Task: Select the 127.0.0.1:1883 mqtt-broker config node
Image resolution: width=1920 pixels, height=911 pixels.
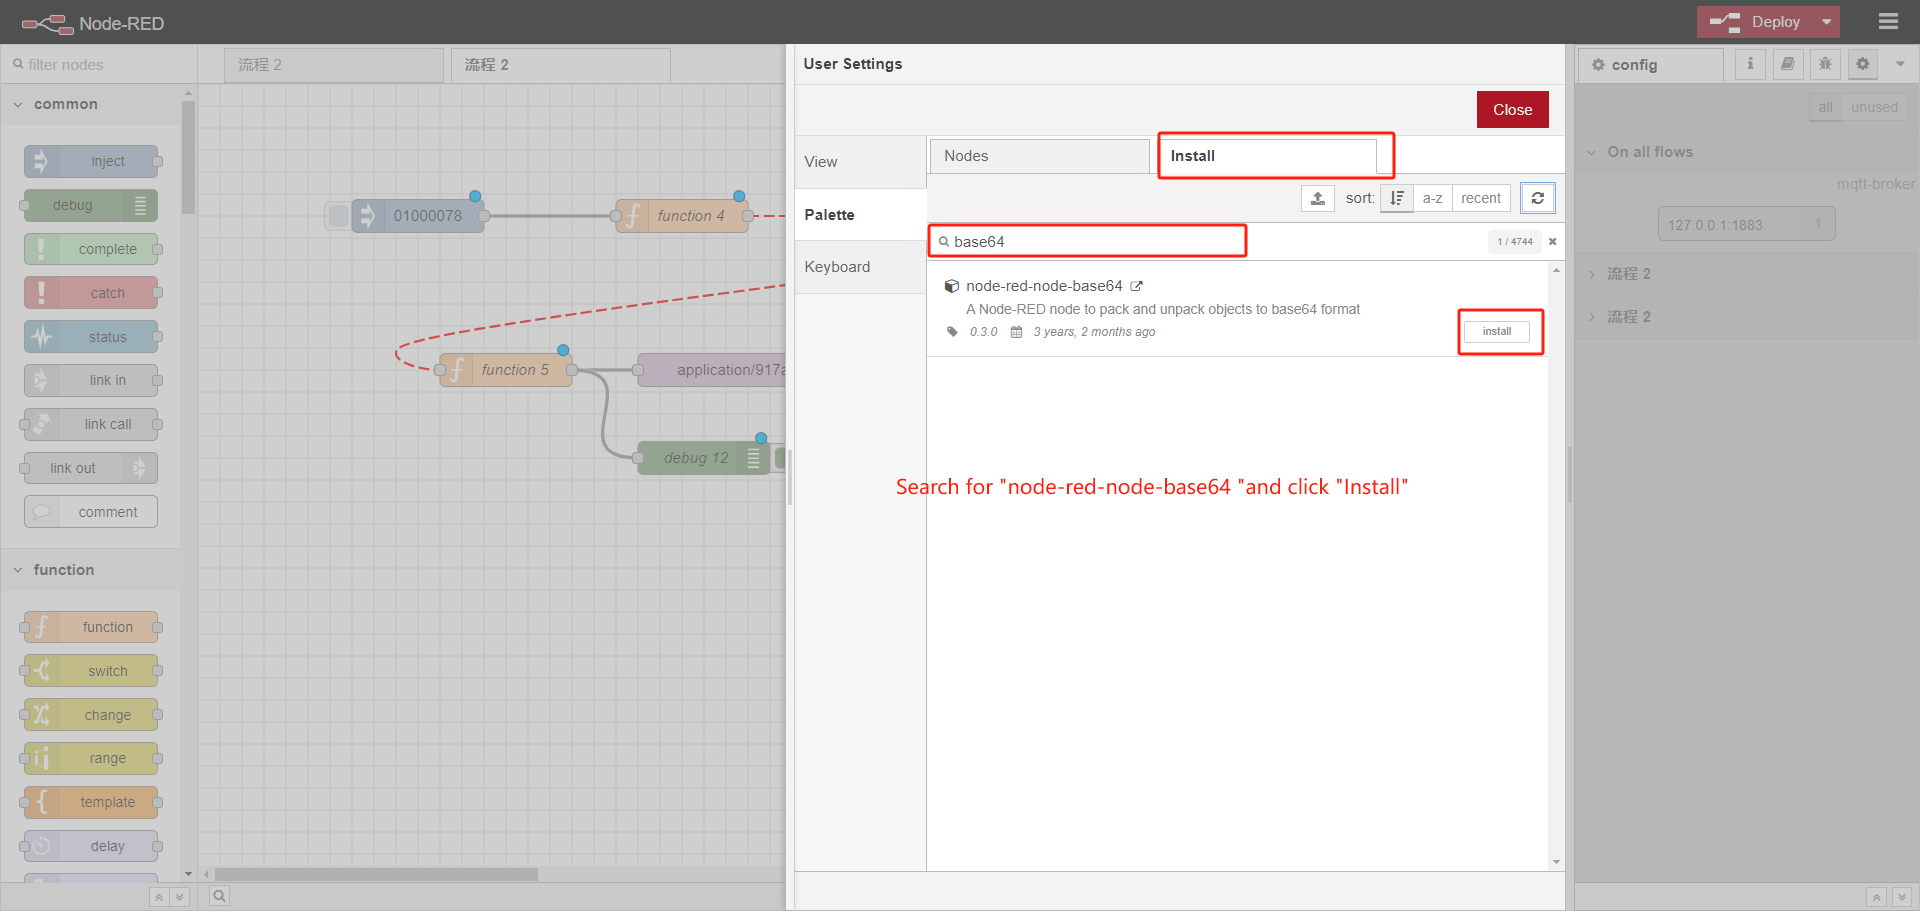Action: (1746, 224)
